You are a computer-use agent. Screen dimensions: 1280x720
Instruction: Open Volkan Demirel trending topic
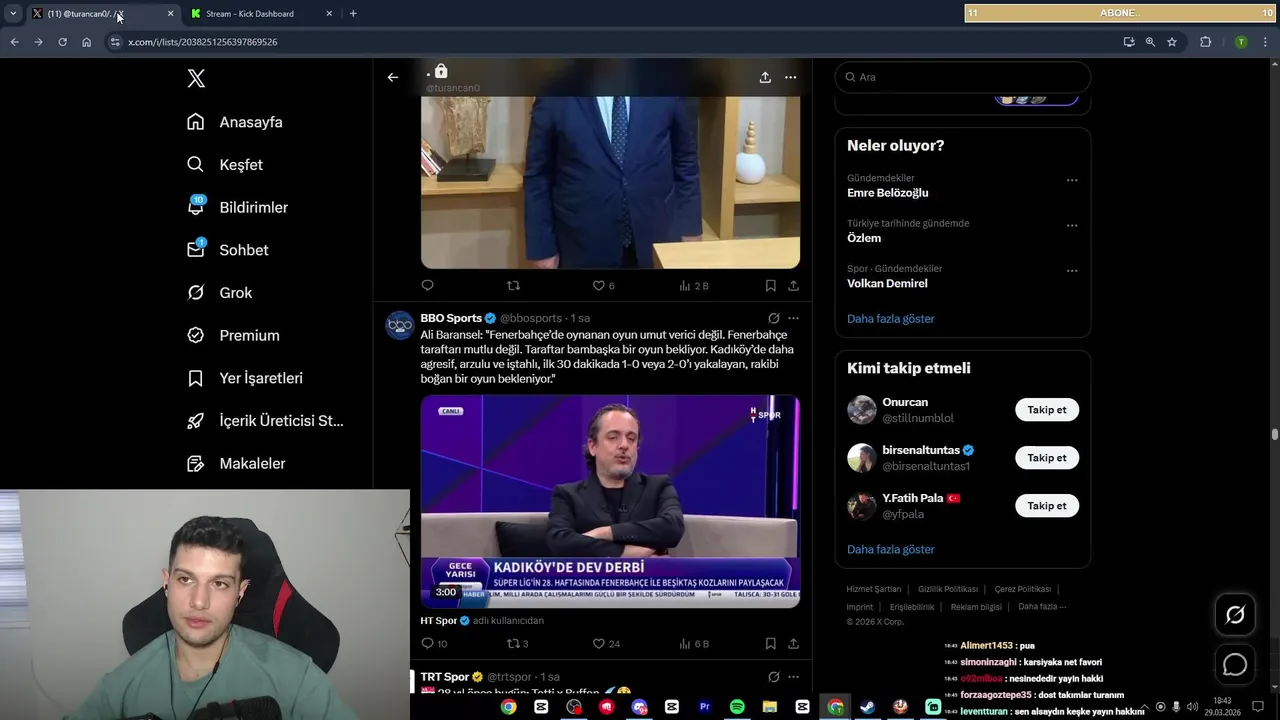click(887, 284)
